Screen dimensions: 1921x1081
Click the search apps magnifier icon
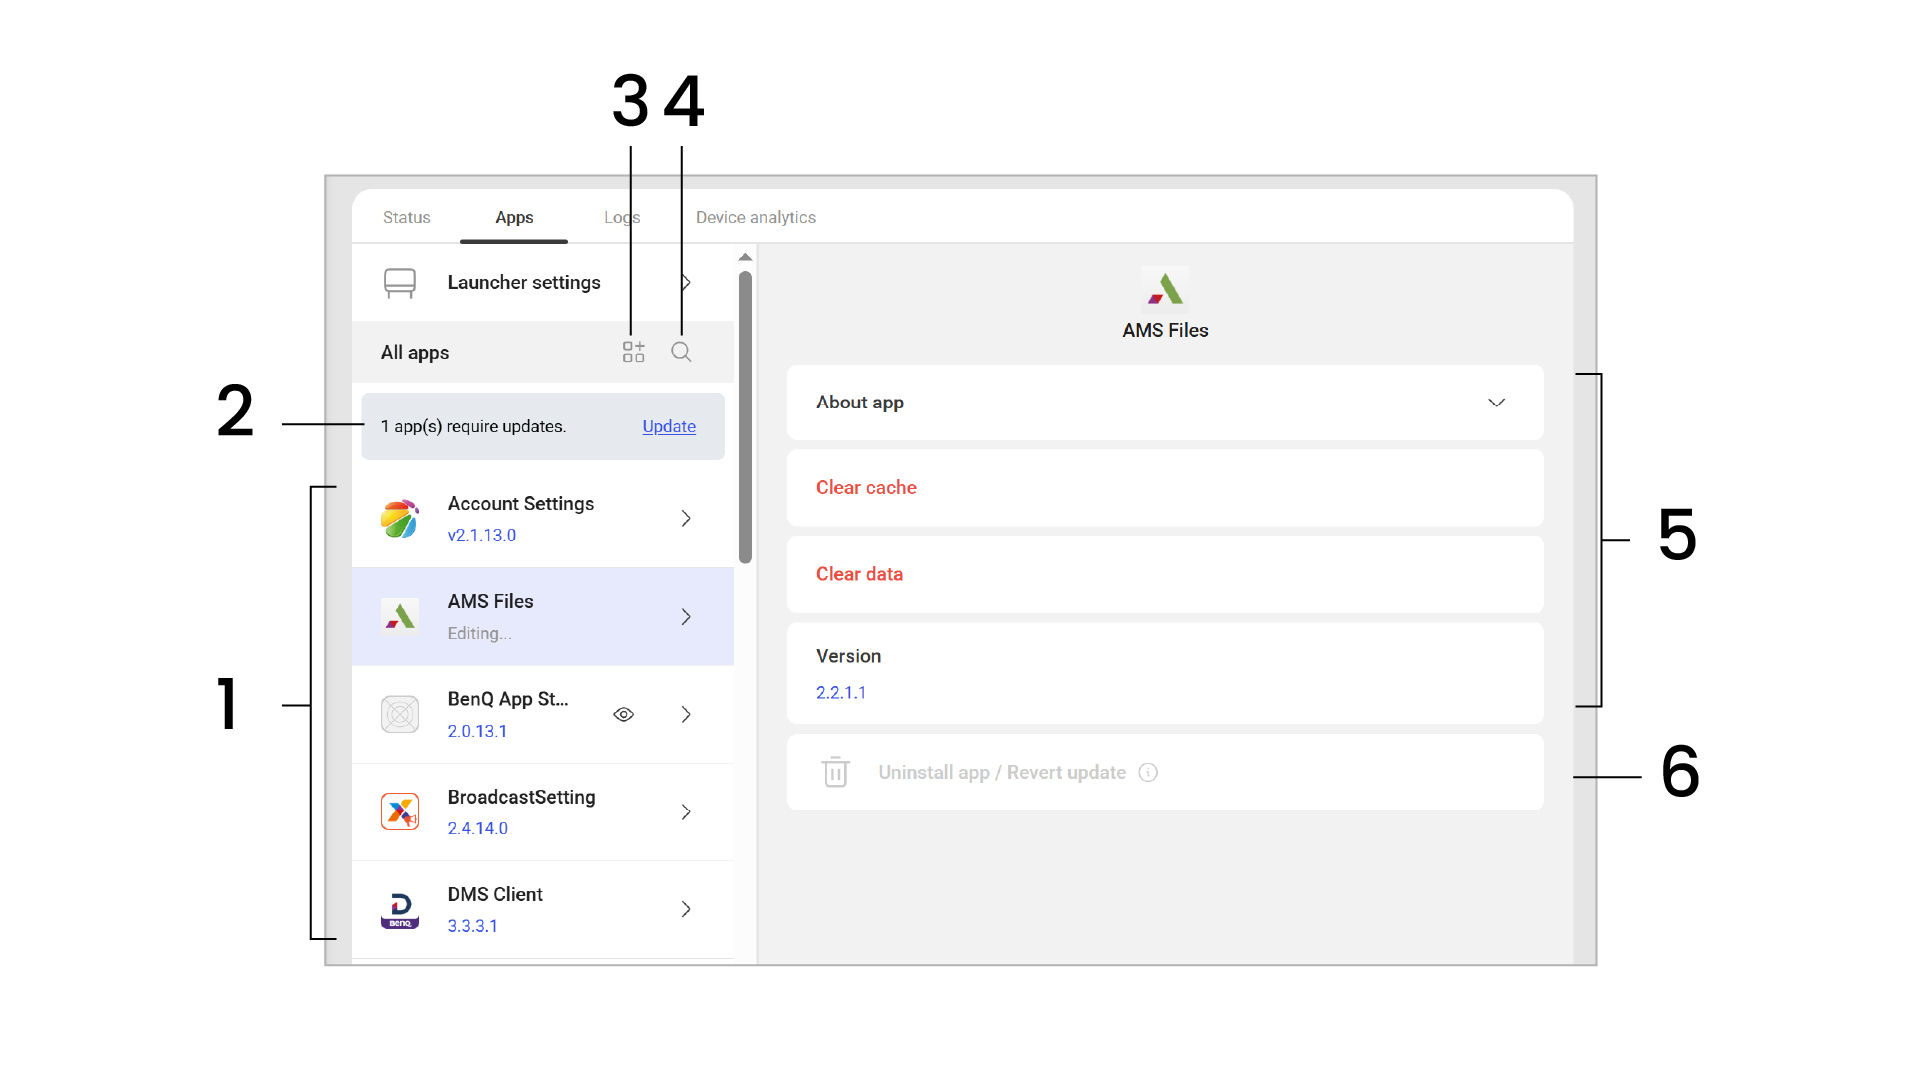[x=681, y=352]
